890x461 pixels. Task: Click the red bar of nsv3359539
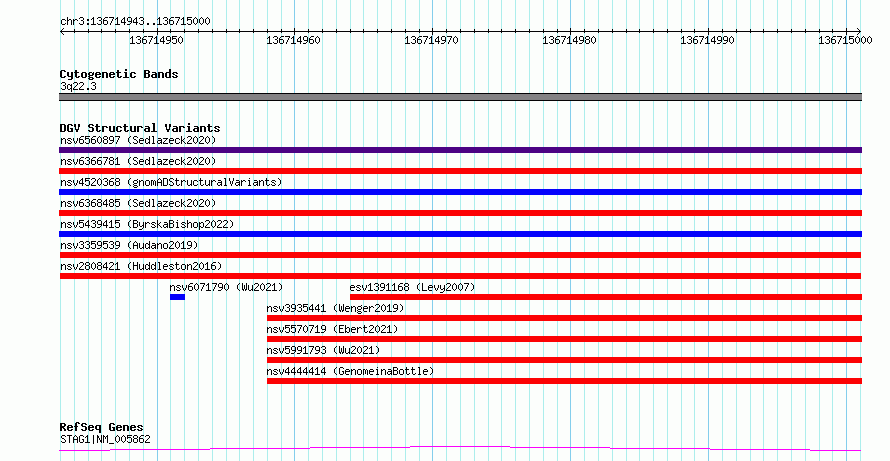click(x=460, y=255)
